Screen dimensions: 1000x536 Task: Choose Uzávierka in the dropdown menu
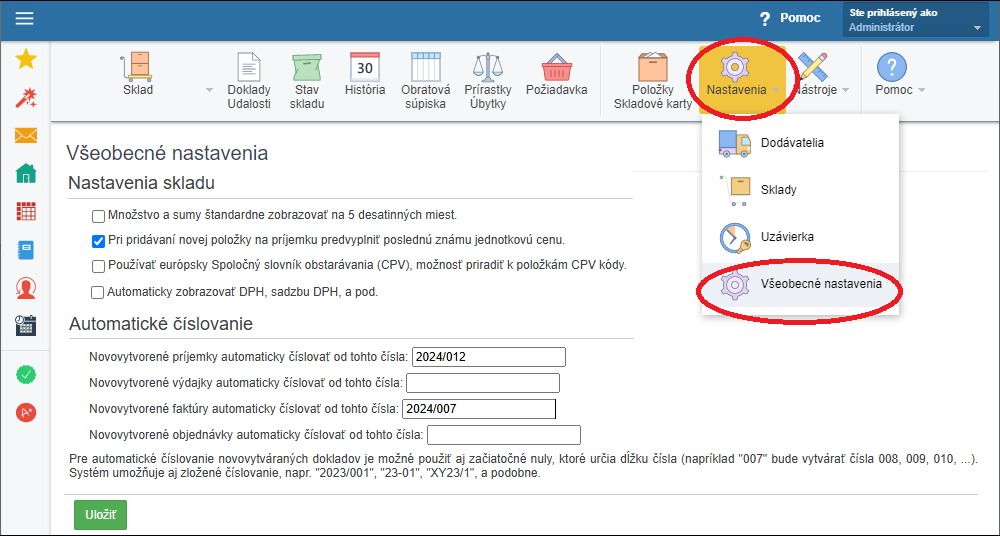point(787,237)
